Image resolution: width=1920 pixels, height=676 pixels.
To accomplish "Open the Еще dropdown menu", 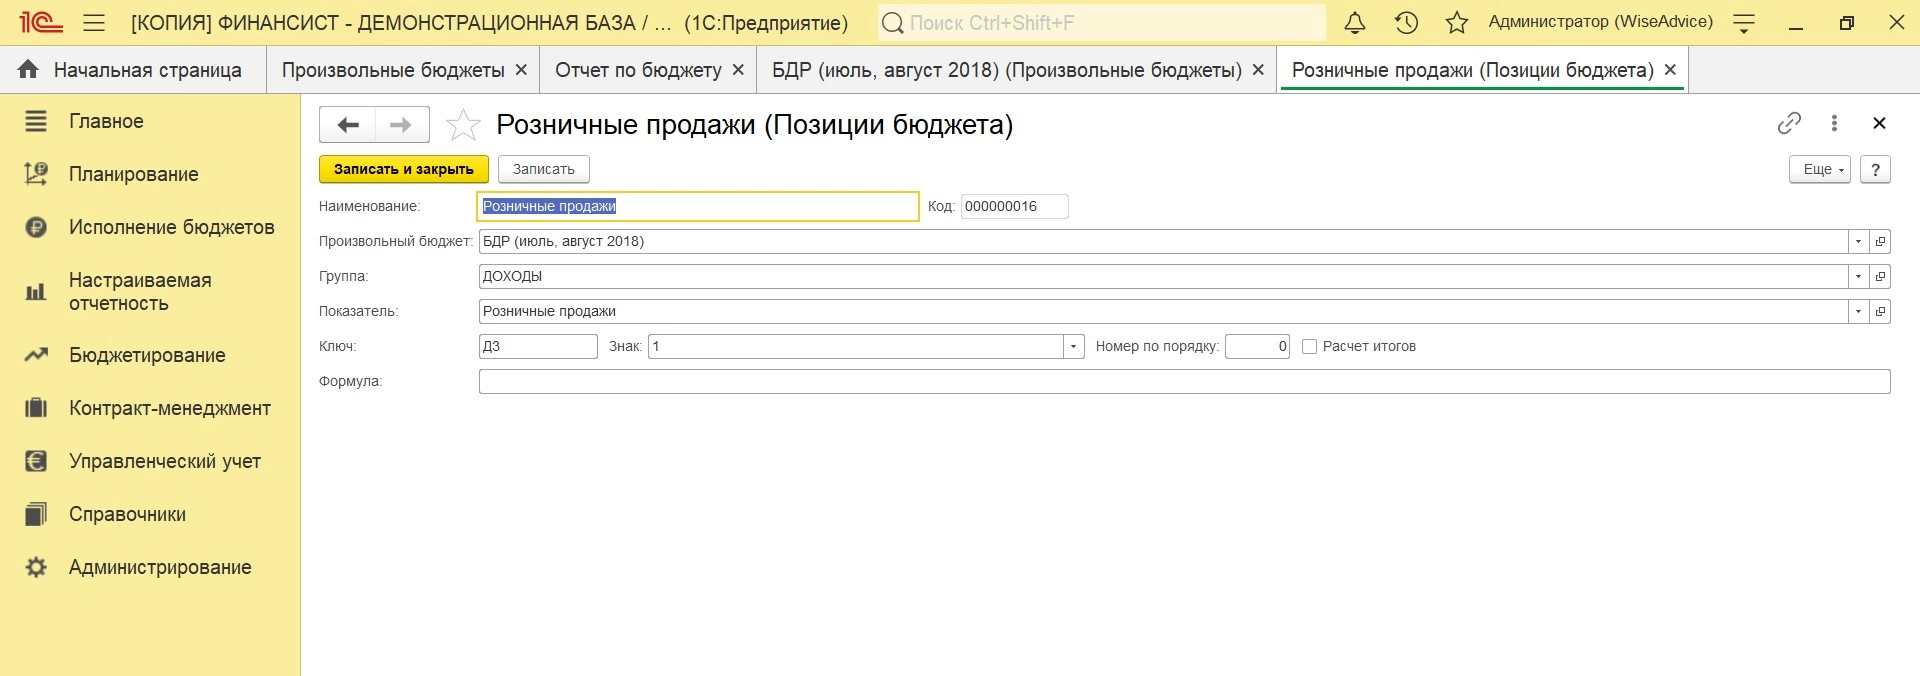I will 1820,169.
